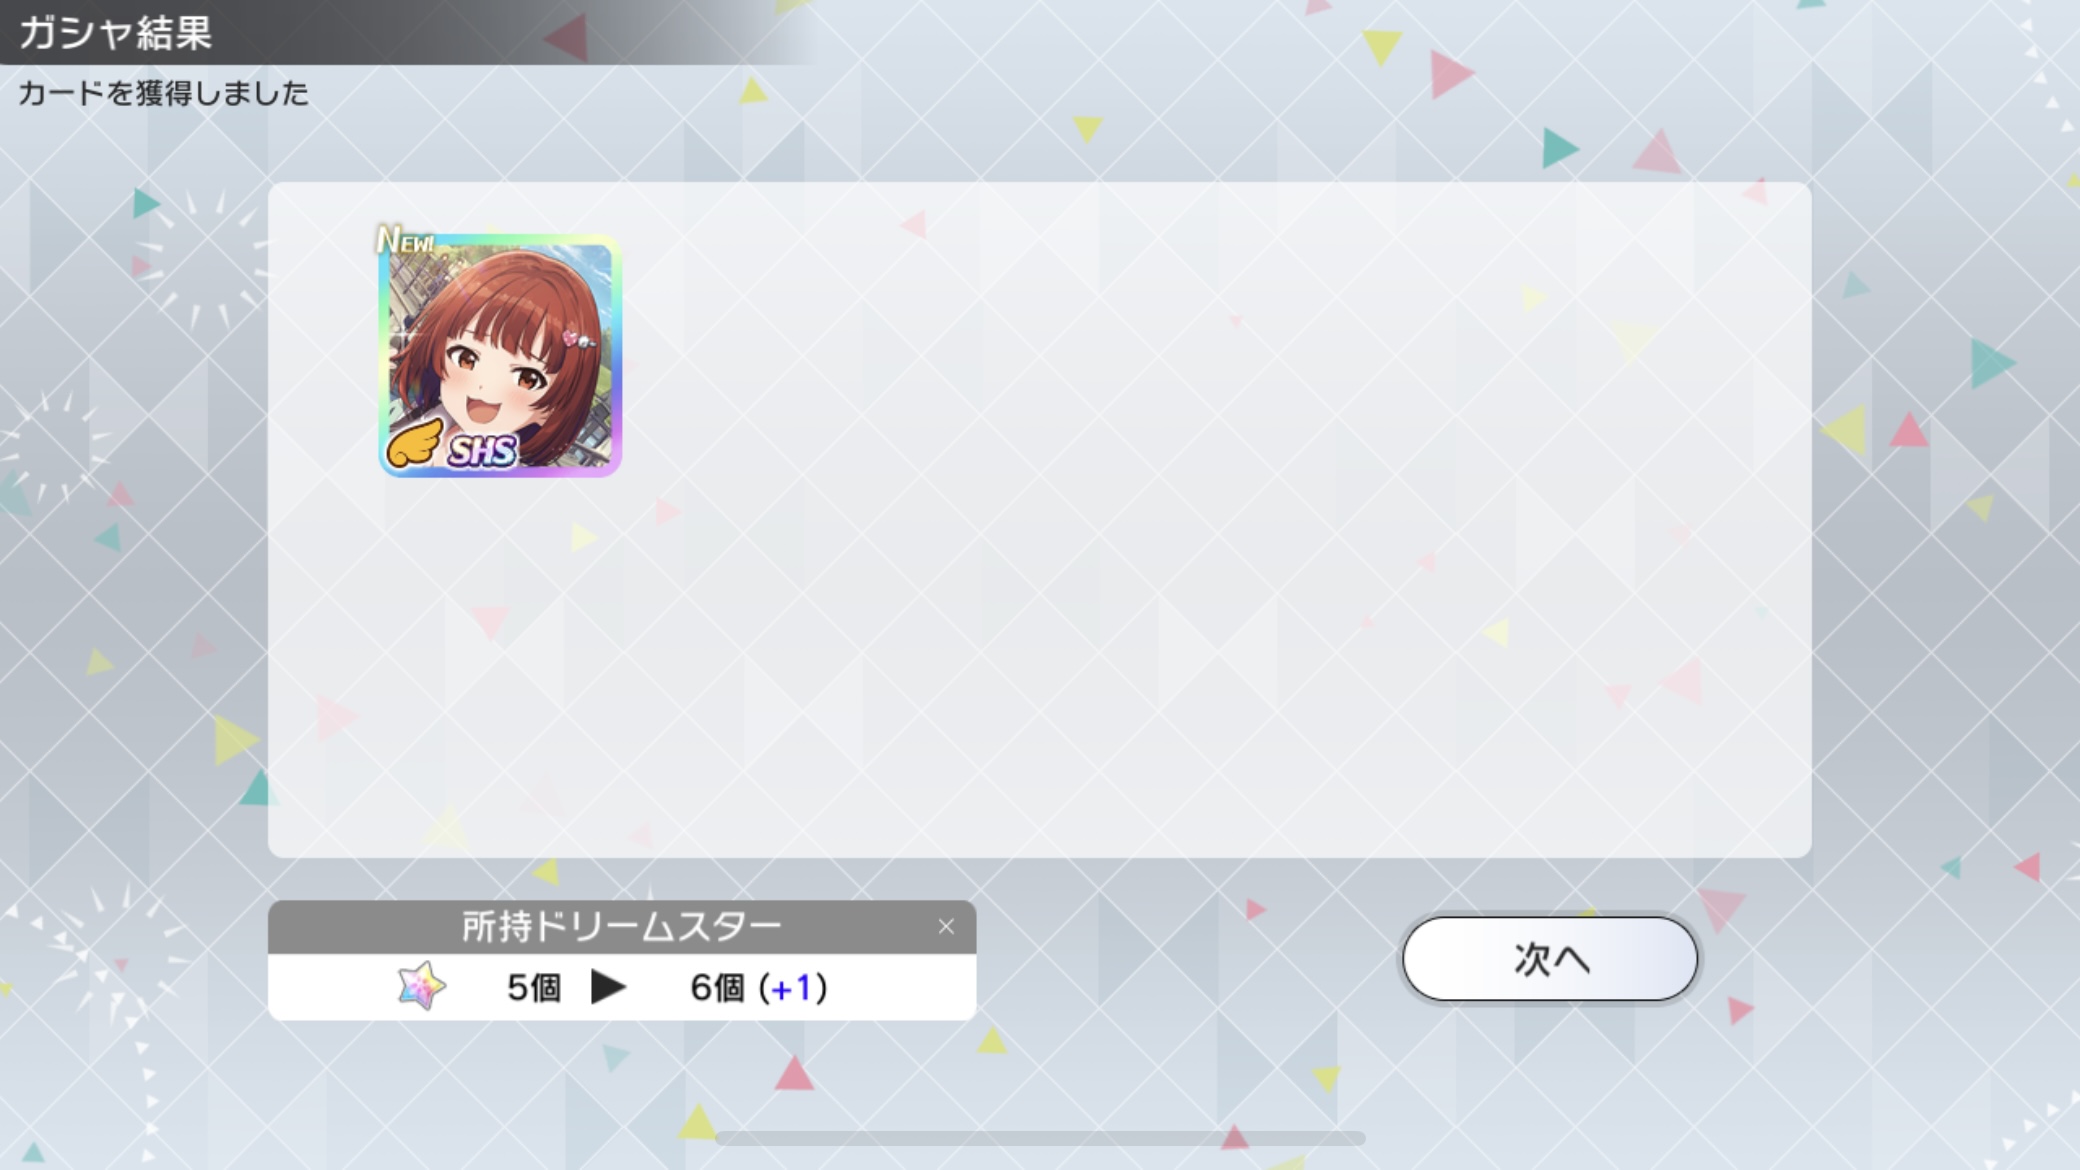Click the black arrow between star counts
Screen dimensions: 2080x1170
pyautogui.click(x=608, y=987)
